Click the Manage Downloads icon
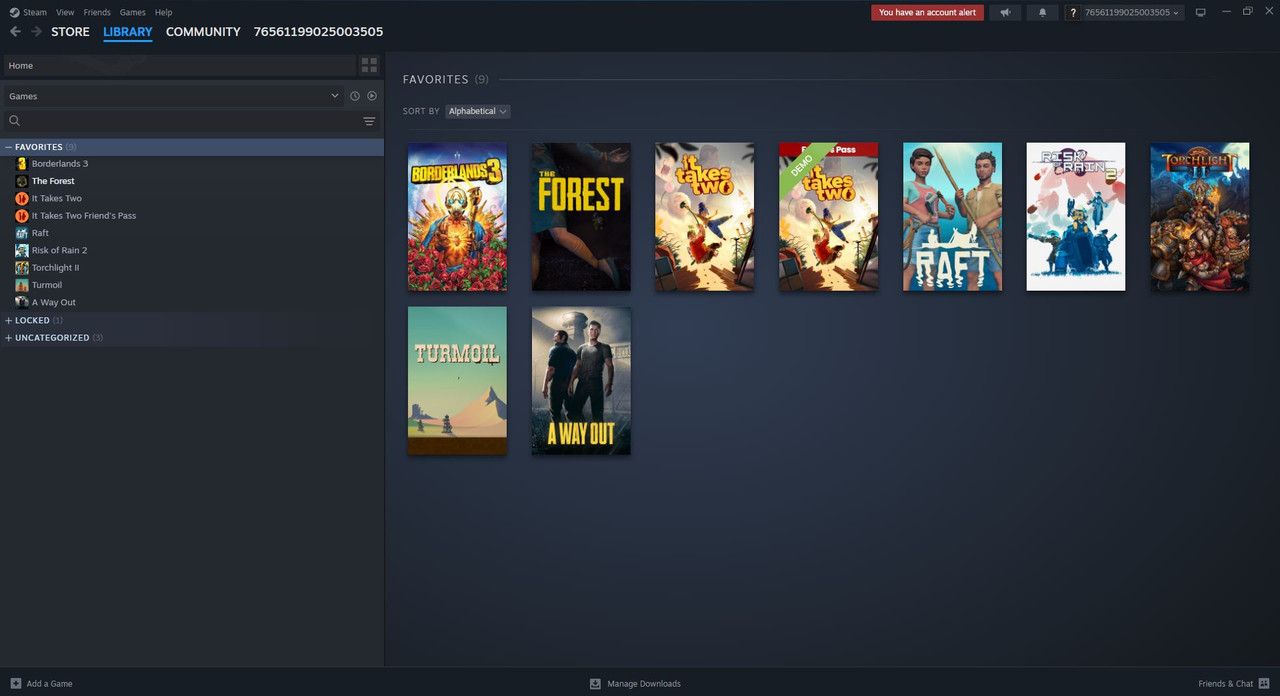Image resolution: width=1280 pixels, height=696 pixels. [595, 684]
